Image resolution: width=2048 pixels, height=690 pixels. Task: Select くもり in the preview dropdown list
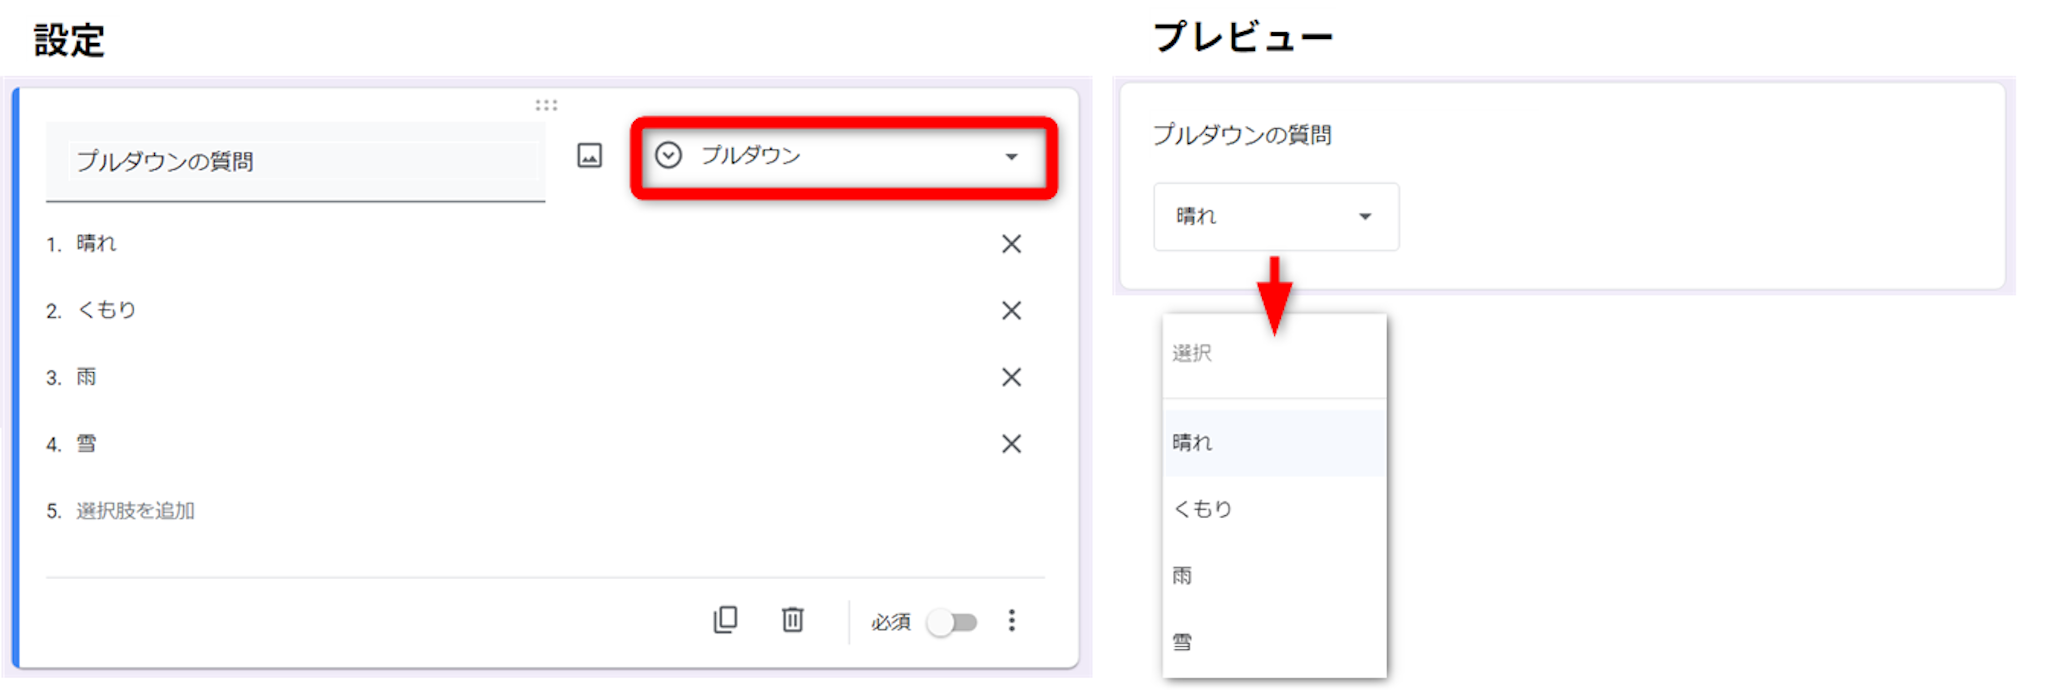(x=1203, y=509)
